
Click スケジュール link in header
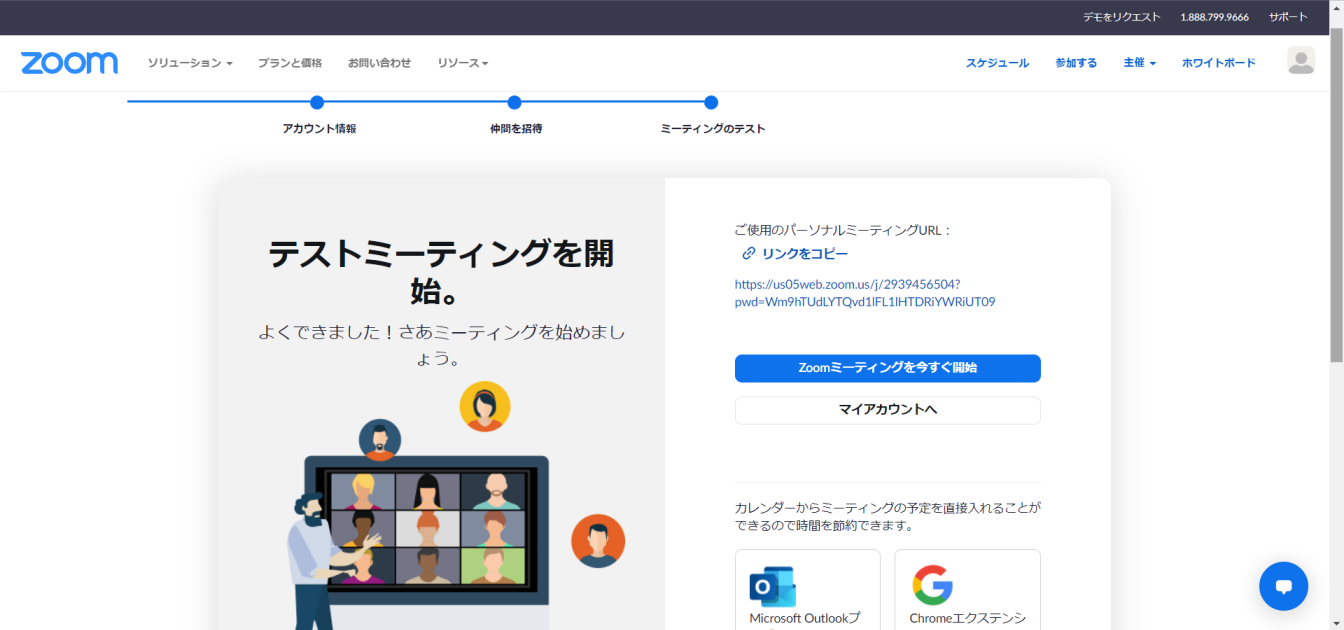pyautogui.click(x=996, y=63)
